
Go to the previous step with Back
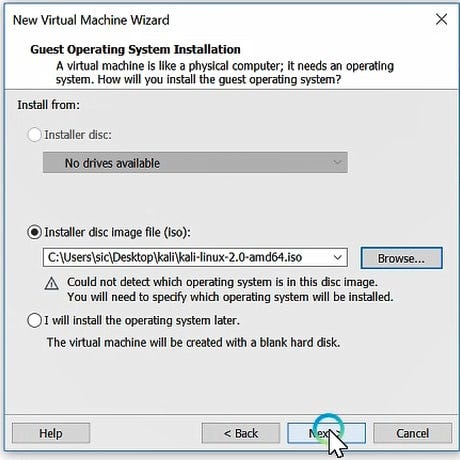[x=241, y=433]
